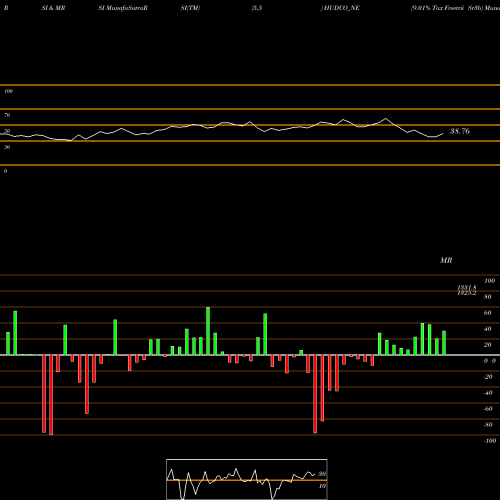Click the '-40' label on the MR axis

(488, 393)
